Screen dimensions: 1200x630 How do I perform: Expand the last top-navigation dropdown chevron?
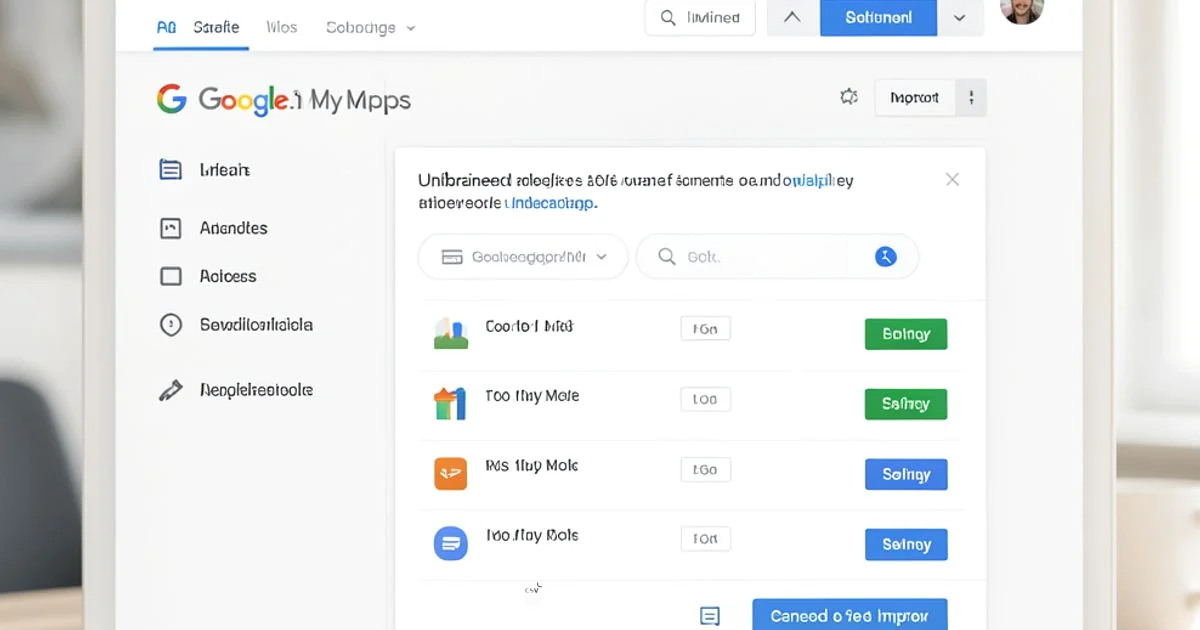click(411, 27)
